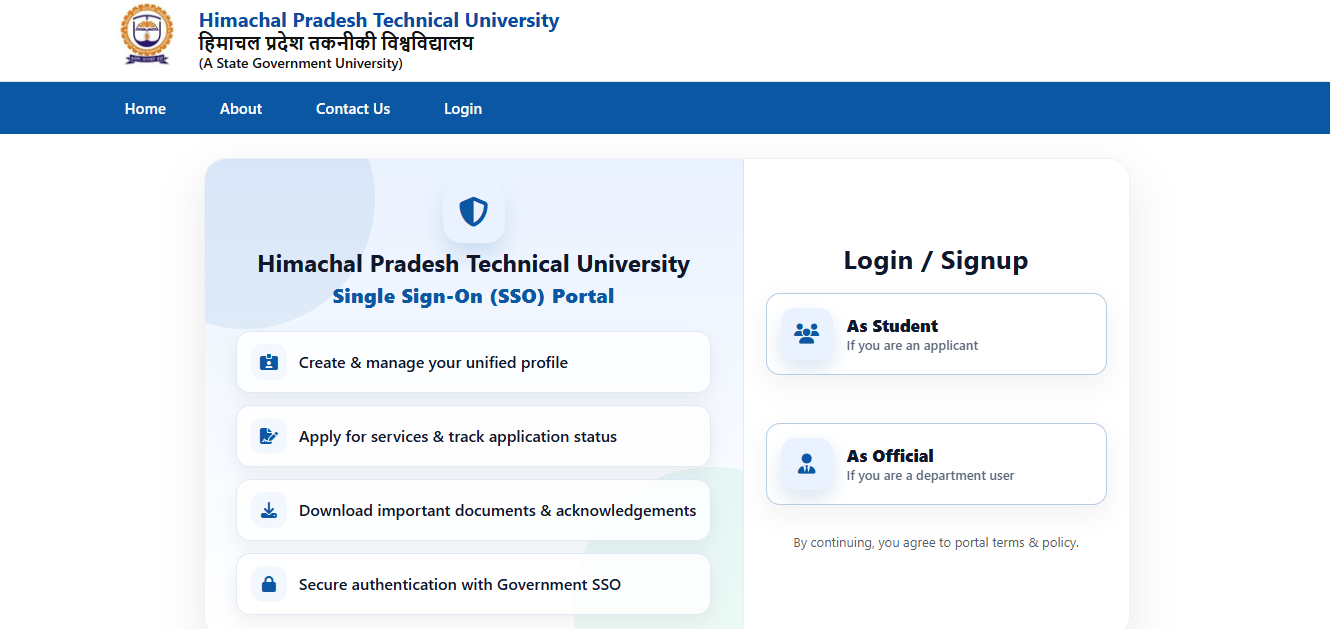Click the ID badge icon beside unified profile
The image size is (1330, 629).
click(268, 362)
